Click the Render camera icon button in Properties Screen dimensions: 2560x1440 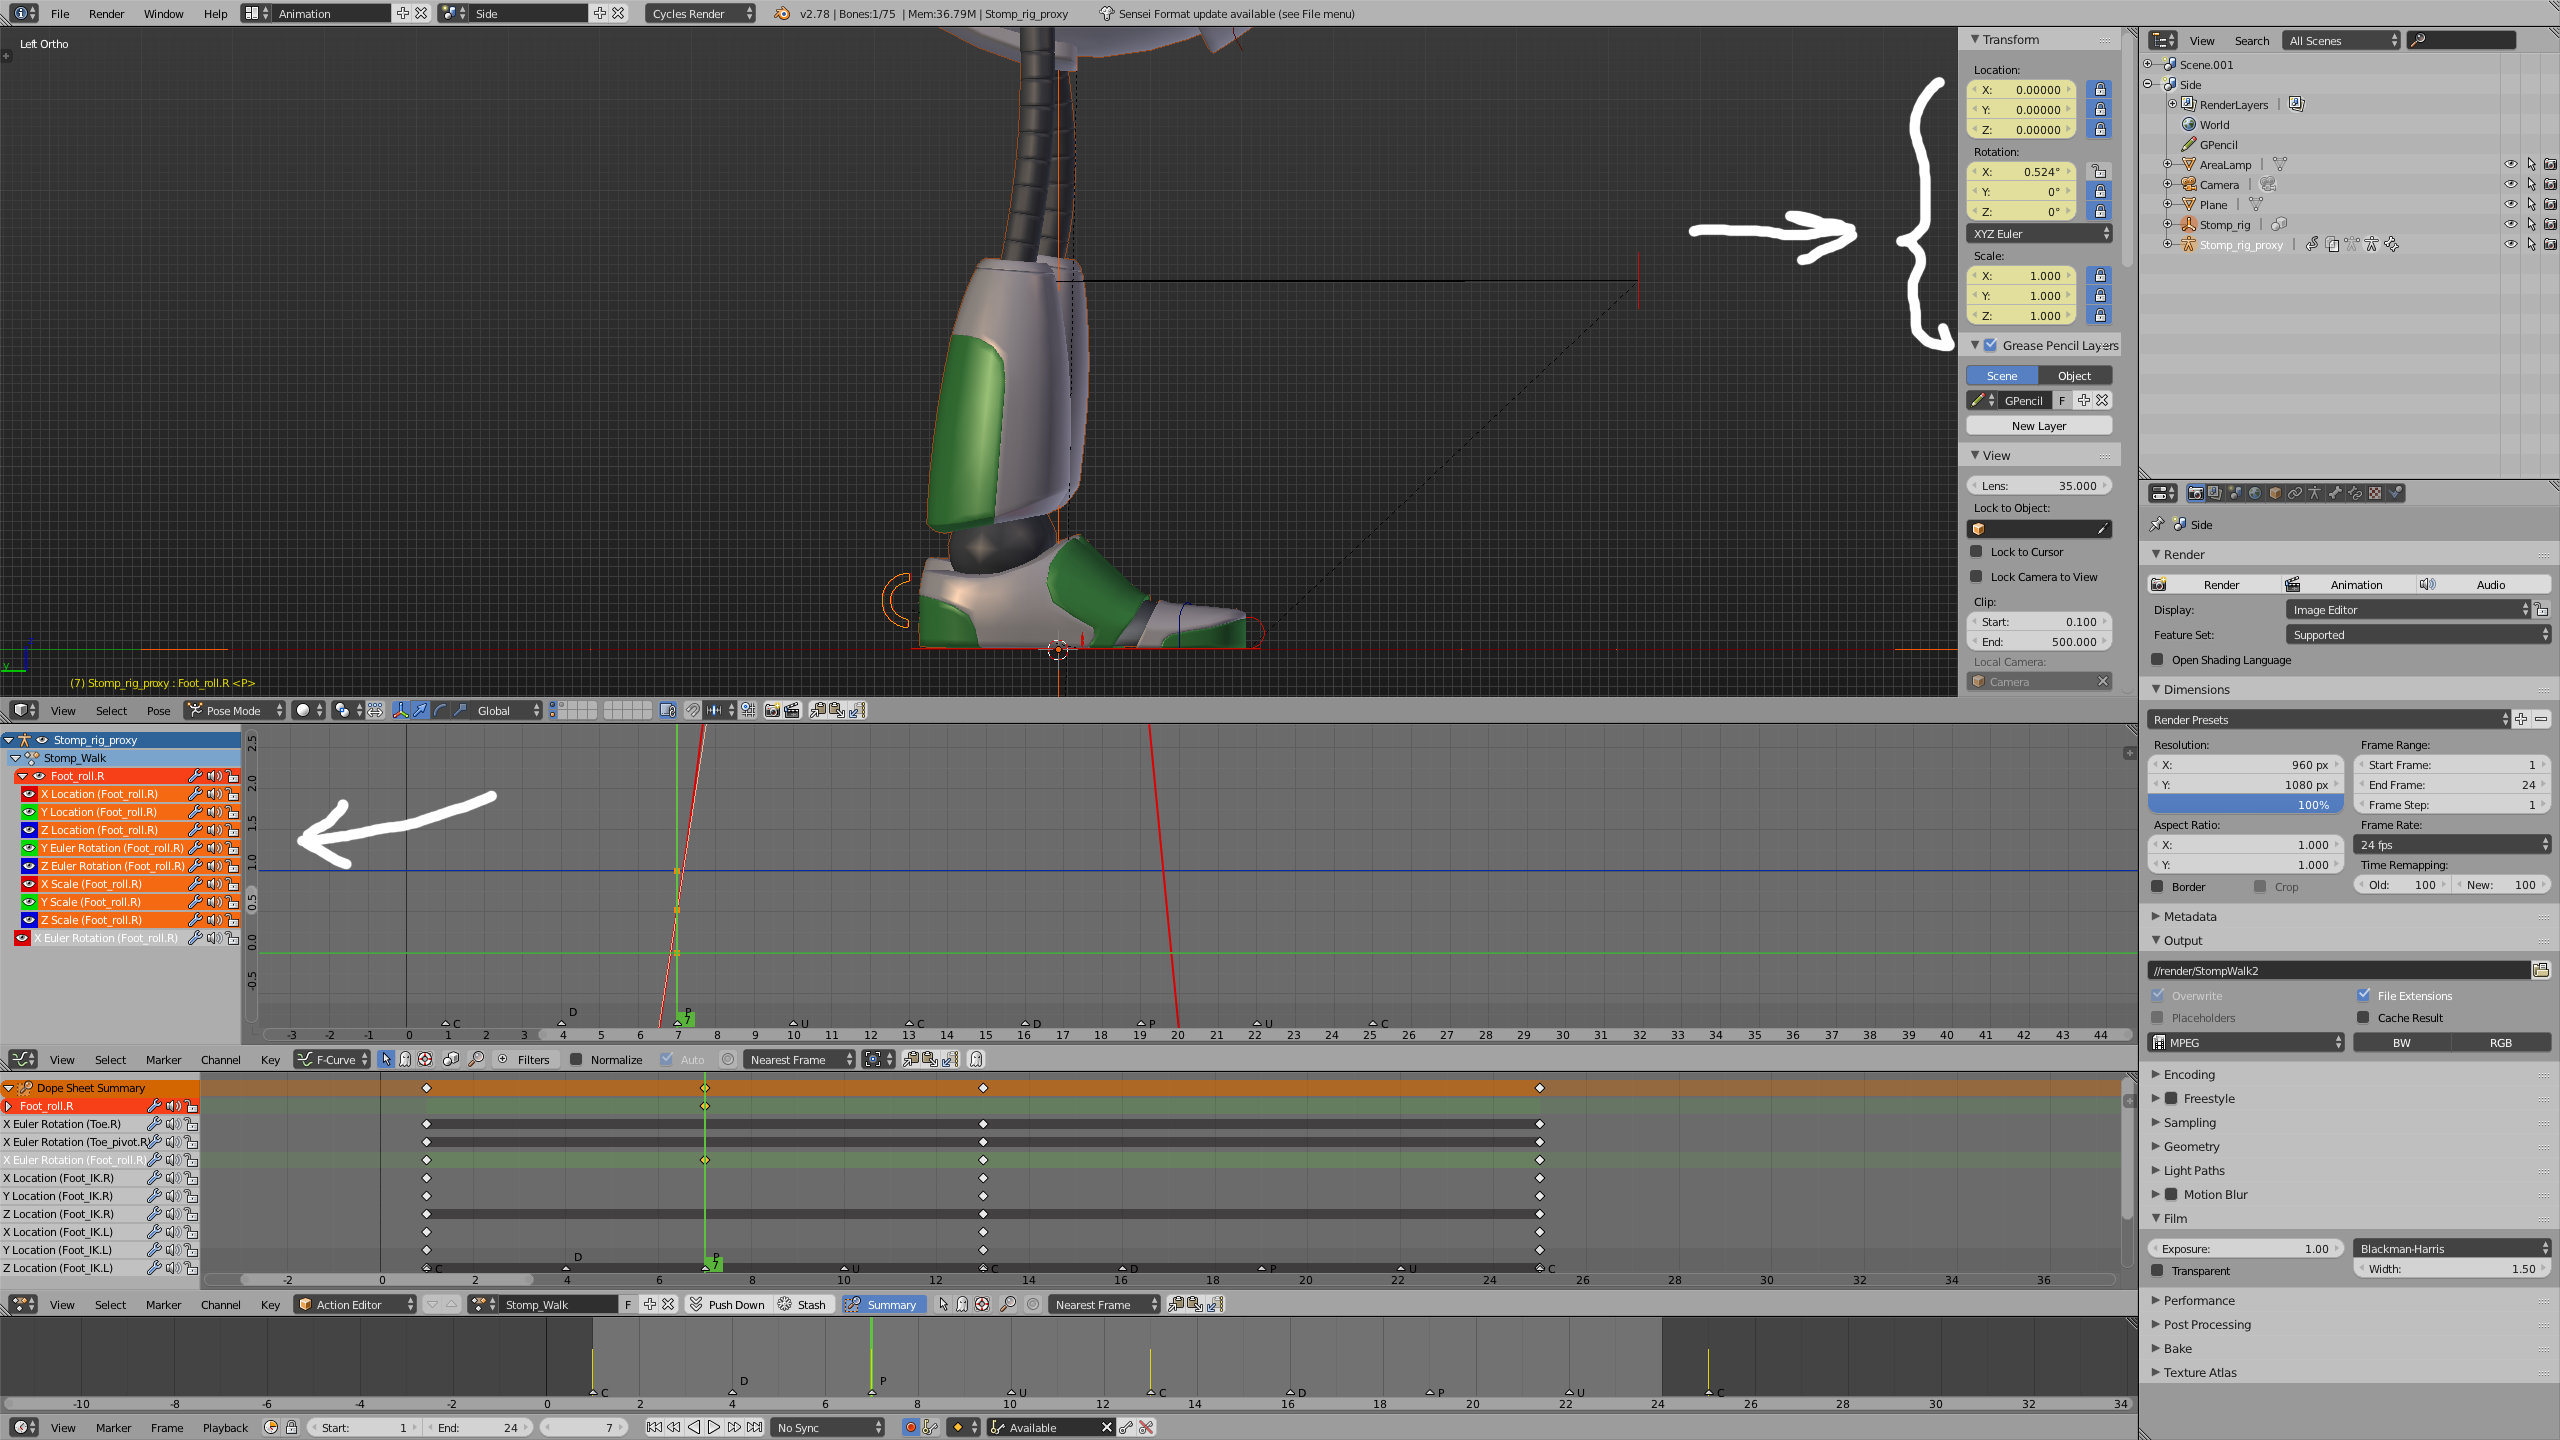click(2196, 493)
